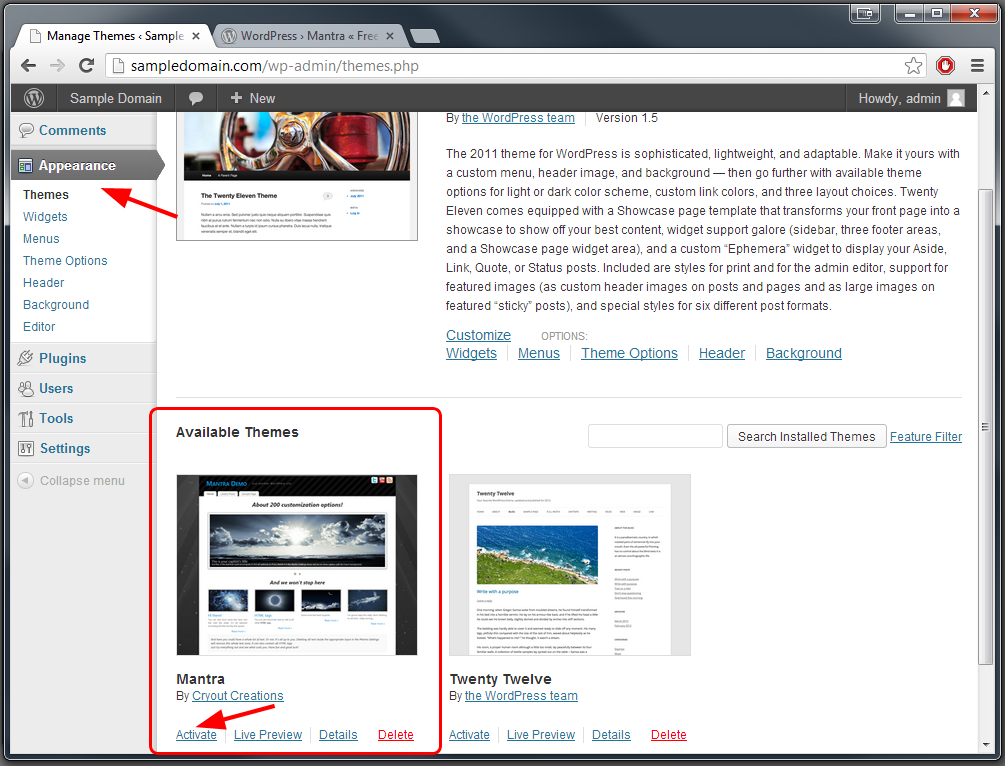The width and height of the screenshot is (1005, 766).
Task: Click the Appearance menu icon
Action: click(x=26, y=166)
